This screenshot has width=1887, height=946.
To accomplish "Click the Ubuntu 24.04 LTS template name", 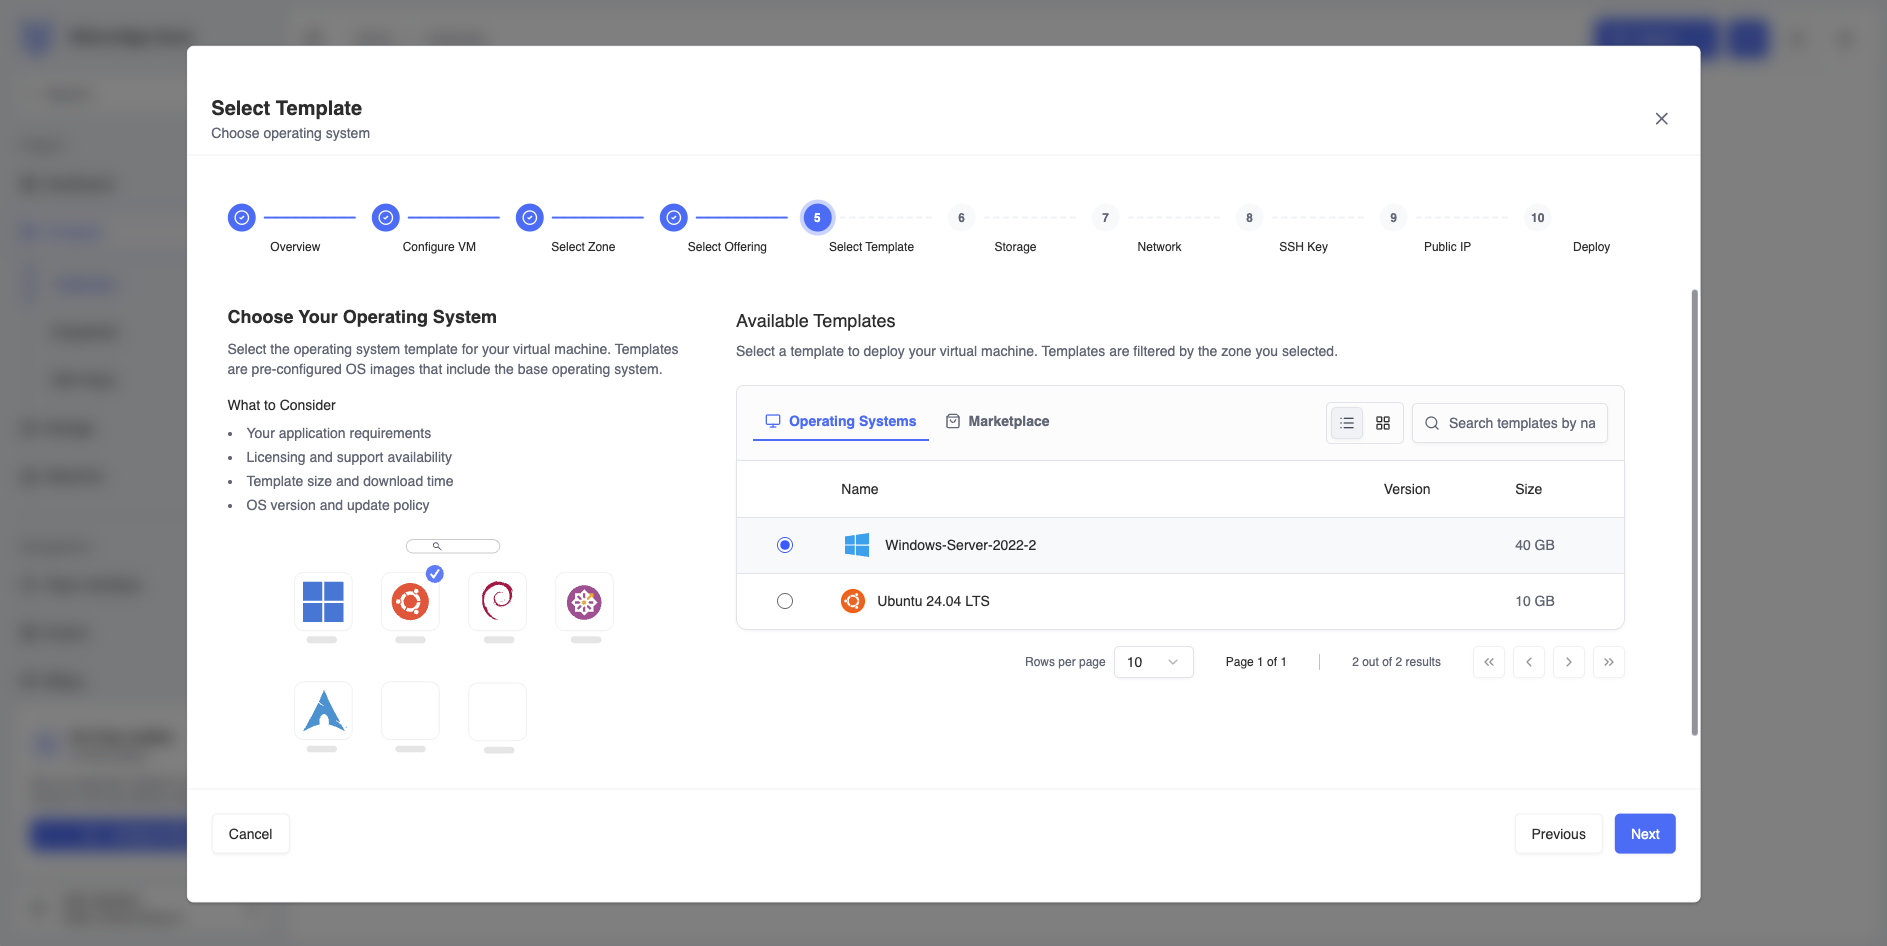I will coord(933,601).
